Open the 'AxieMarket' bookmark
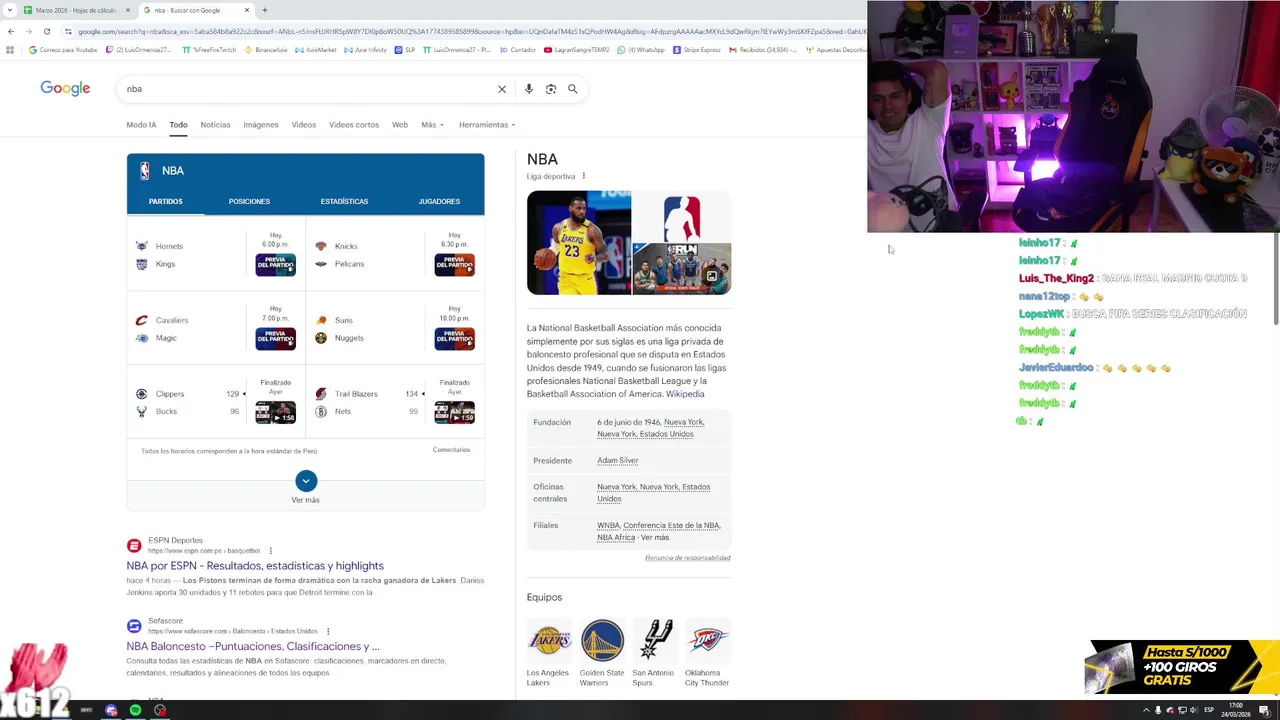The height and width of the screenshot is (720, 1280). [316, 49]
